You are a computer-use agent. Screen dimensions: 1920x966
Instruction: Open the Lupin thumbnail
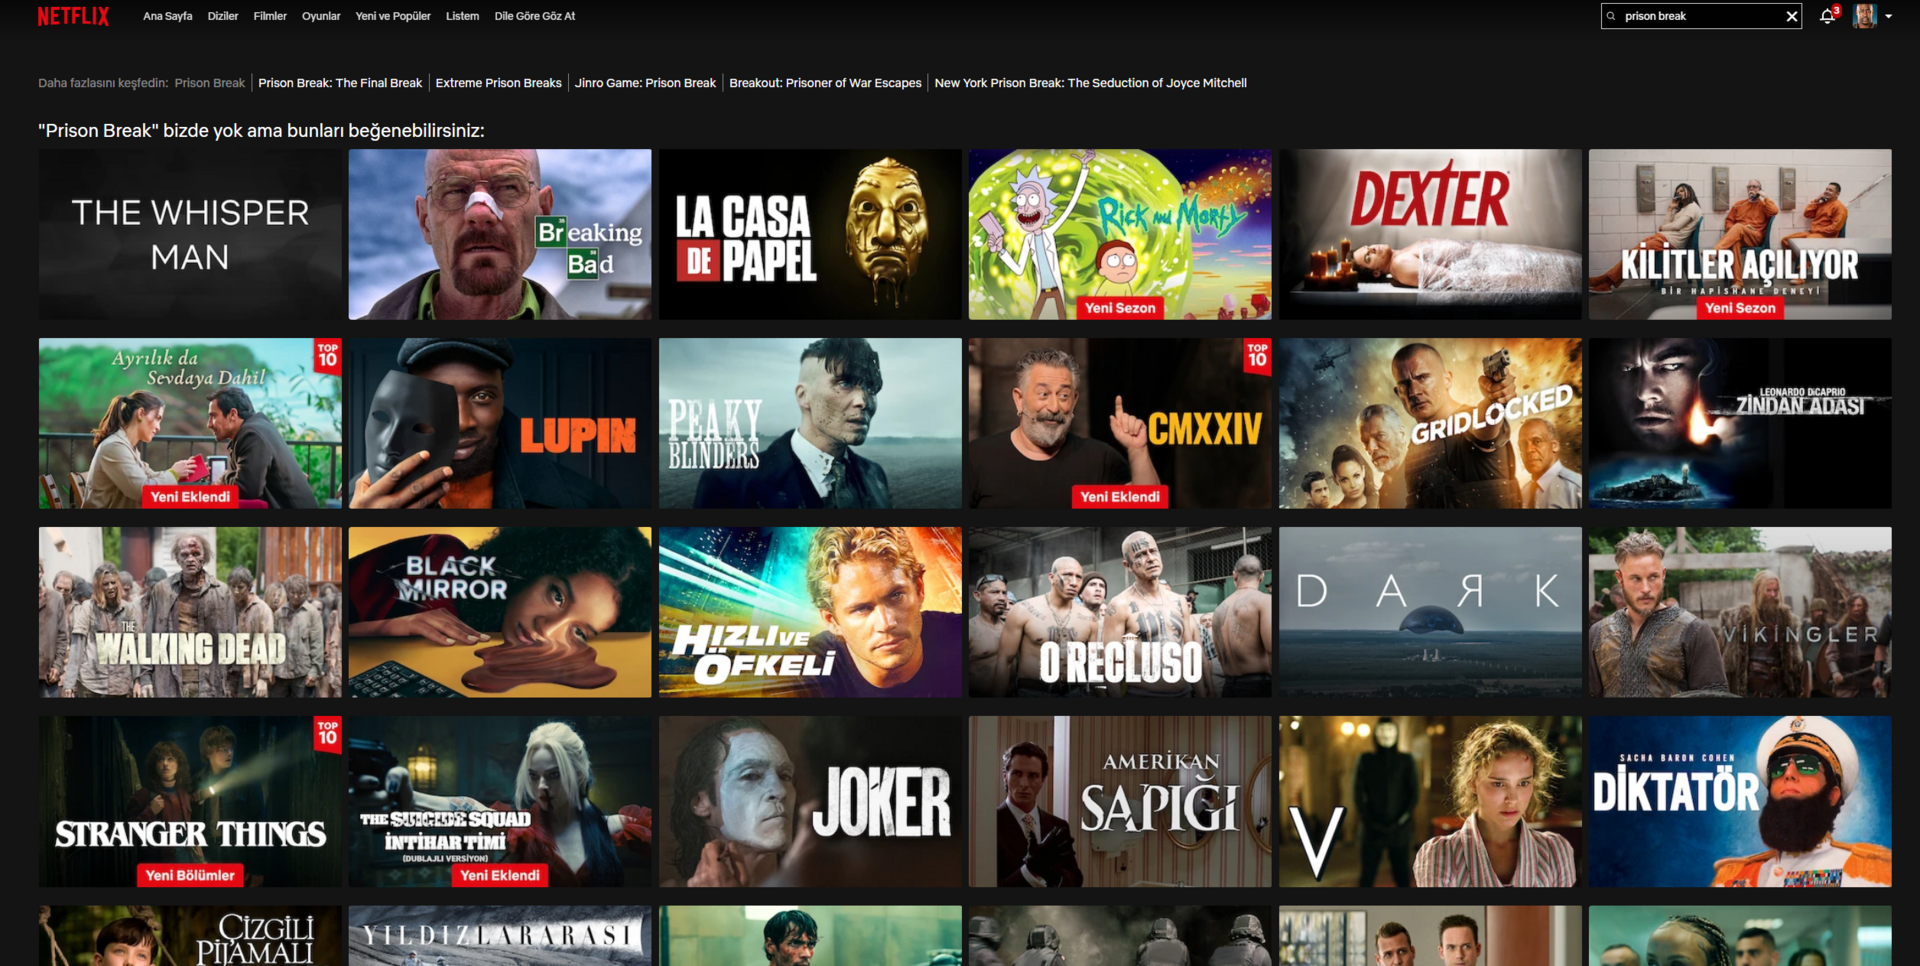point(500,423)
